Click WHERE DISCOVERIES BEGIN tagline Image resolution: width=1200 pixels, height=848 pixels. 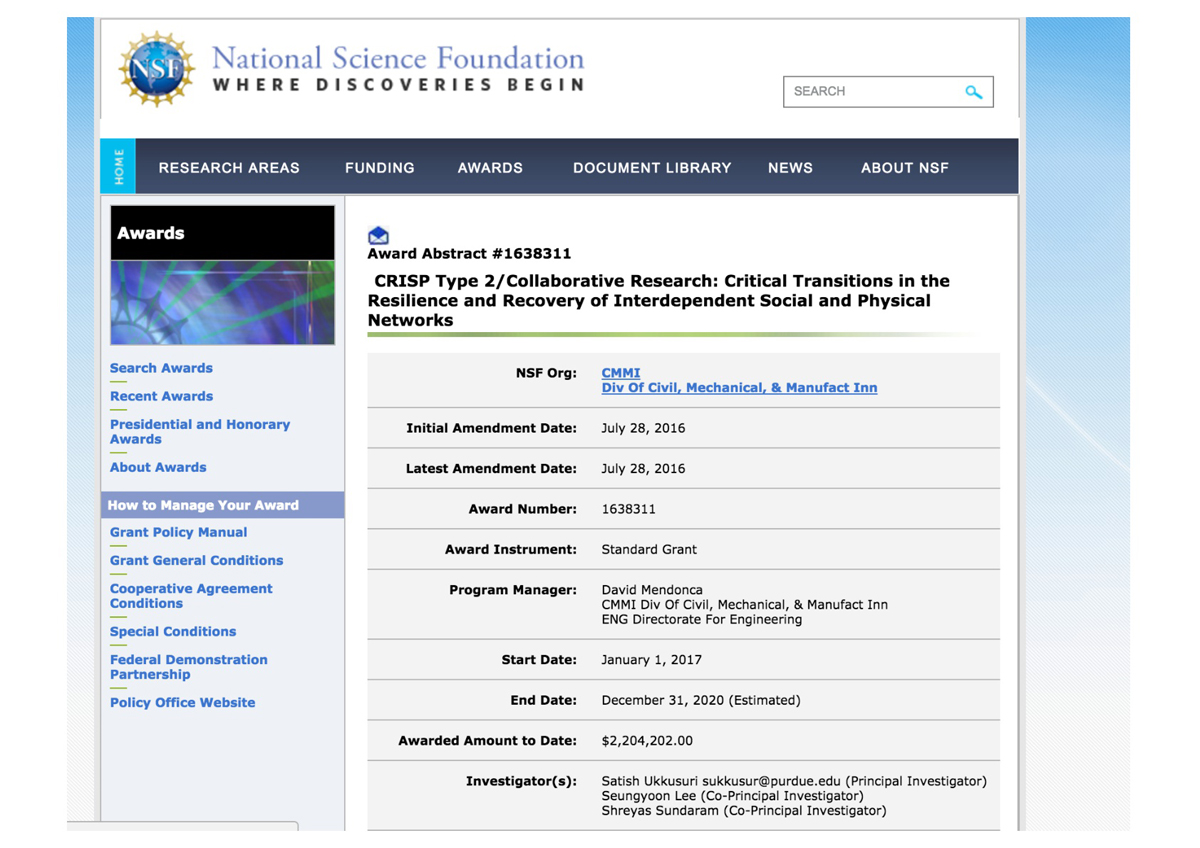coord(399,85)
